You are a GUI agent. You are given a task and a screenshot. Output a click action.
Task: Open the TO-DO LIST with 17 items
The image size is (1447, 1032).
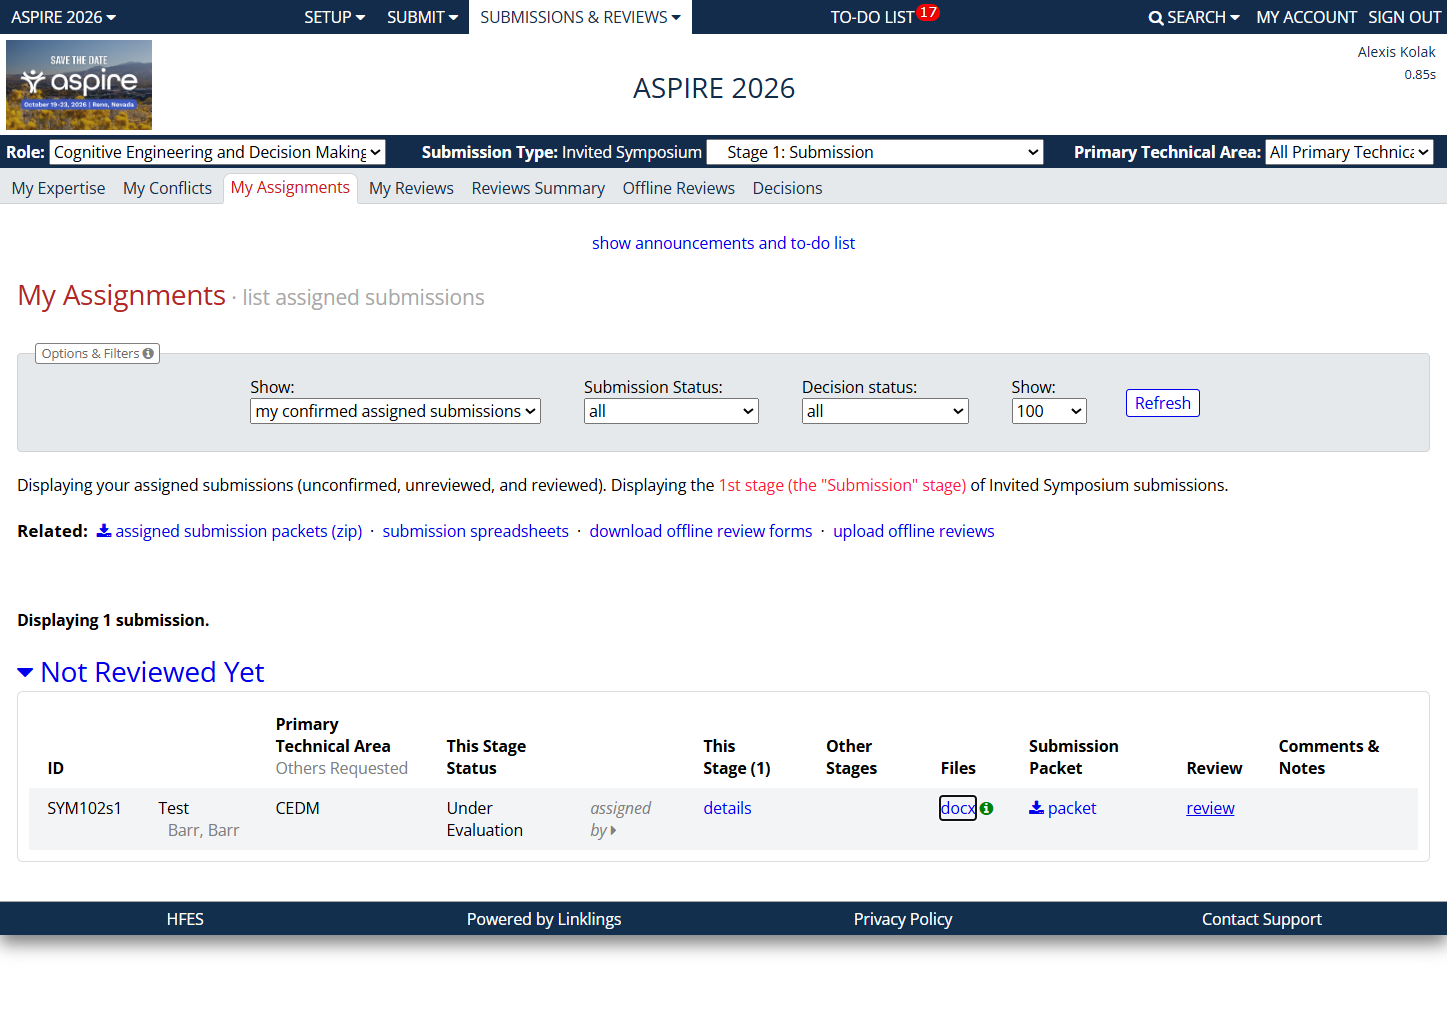click(884, 16)
